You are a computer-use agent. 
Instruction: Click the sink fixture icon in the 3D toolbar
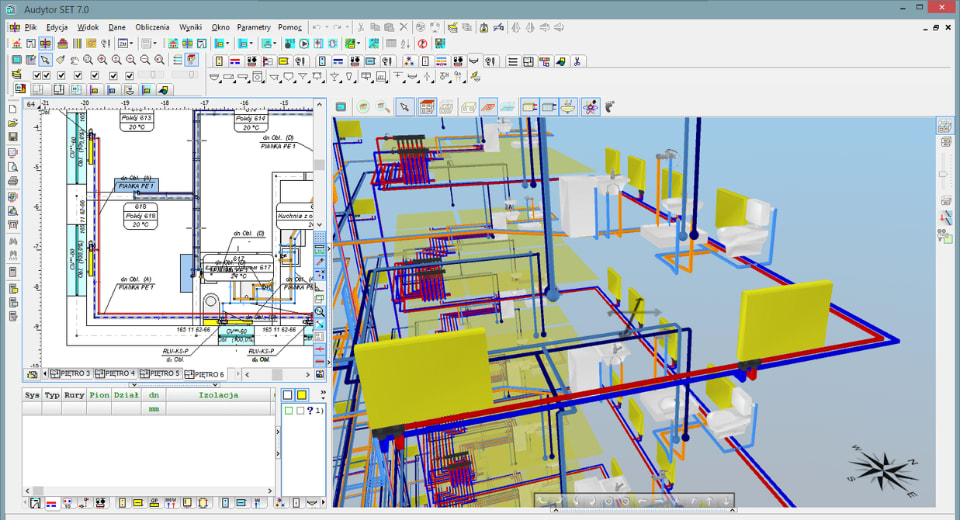(569, 107)
